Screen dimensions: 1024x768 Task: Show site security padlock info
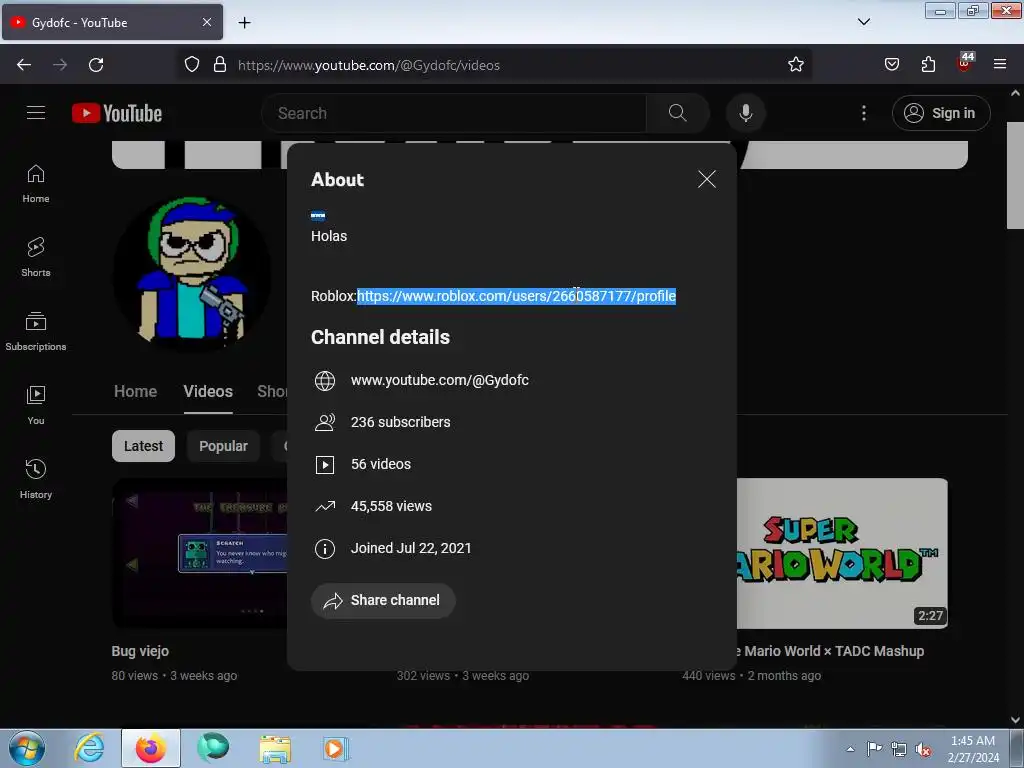(220, 65)
